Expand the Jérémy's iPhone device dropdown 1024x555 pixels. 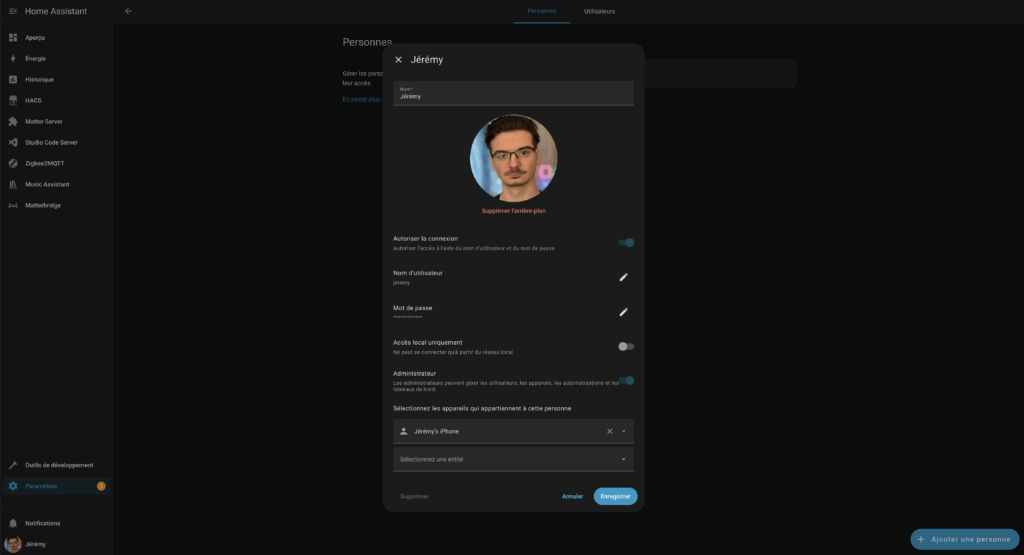click(x=624, y=431)
